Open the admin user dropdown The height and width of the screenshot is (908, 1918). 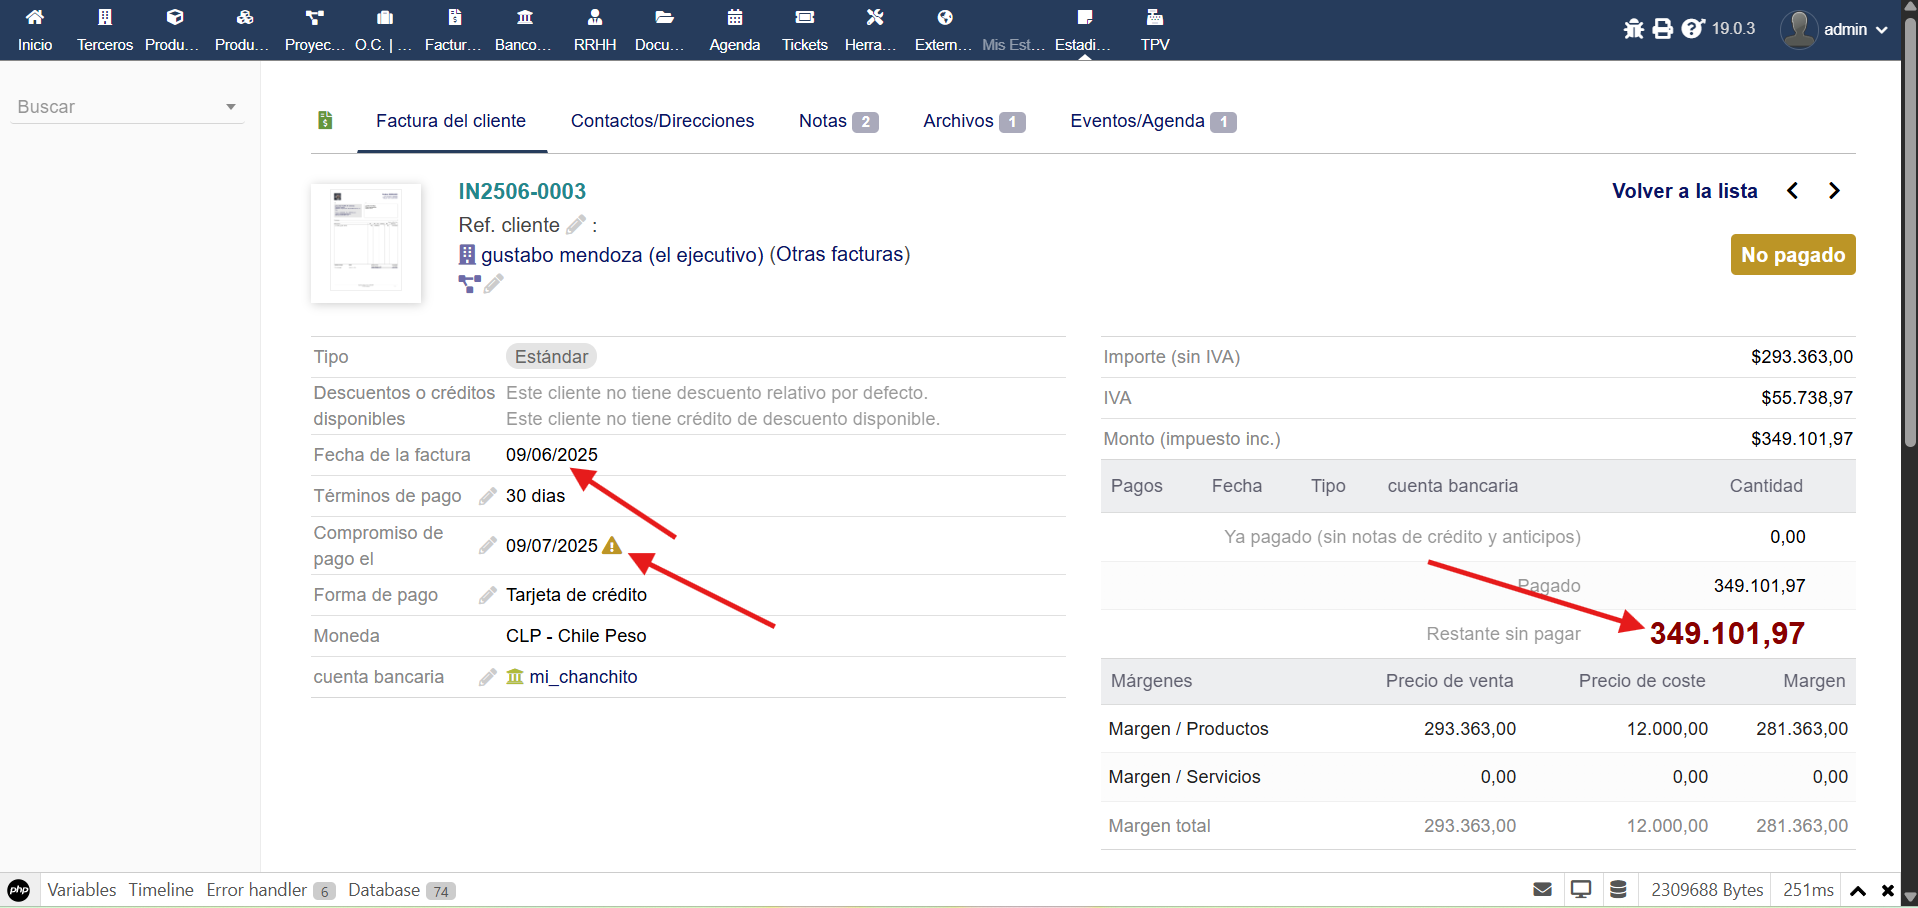[x=1835, y=29]
